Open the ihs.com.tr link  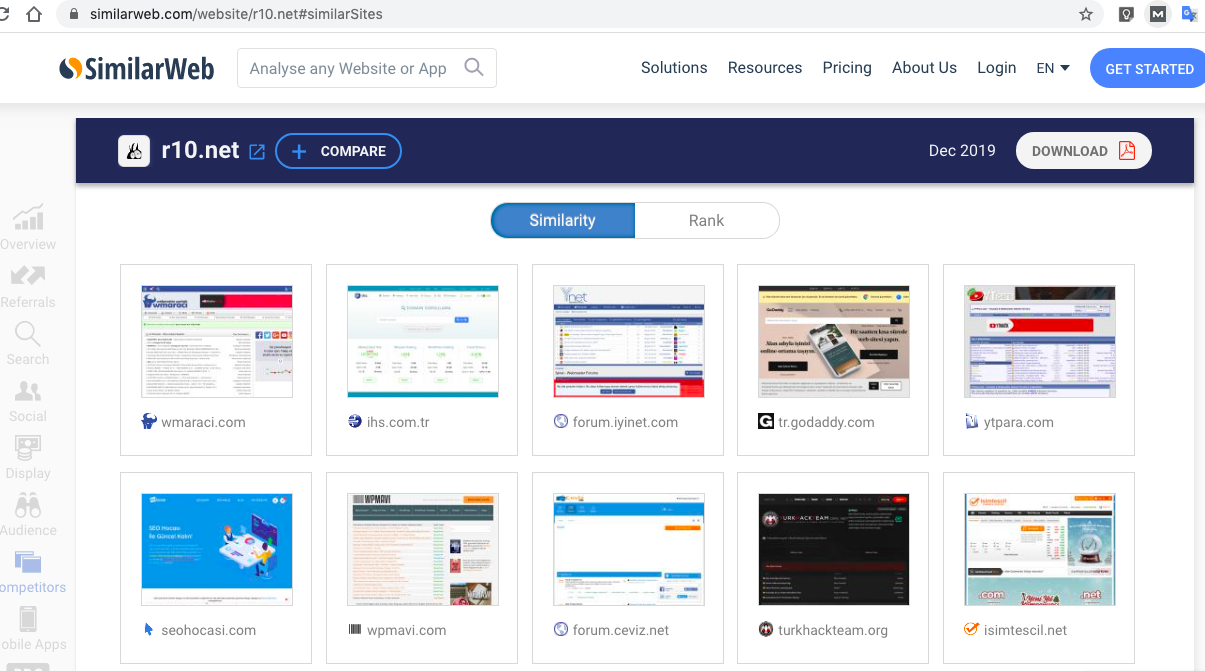coord(398,422)
